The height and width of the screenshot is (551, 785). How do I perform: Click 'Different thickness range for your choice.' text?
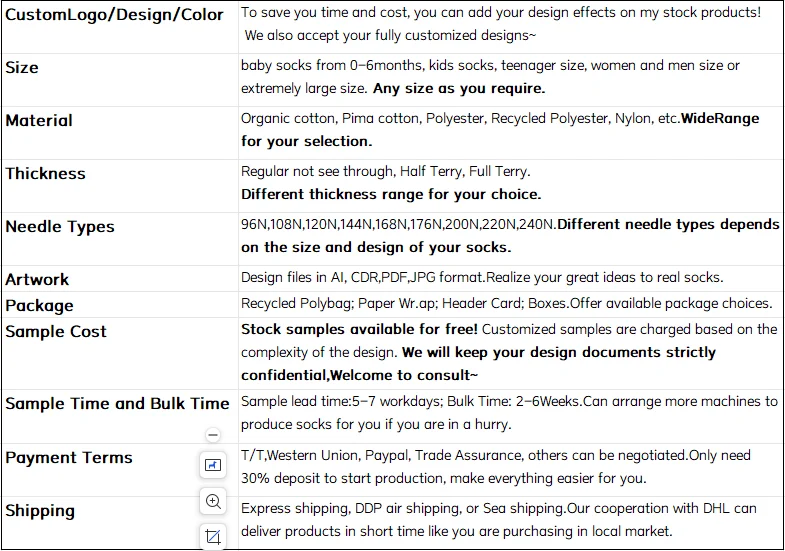[x=391, y=194]
